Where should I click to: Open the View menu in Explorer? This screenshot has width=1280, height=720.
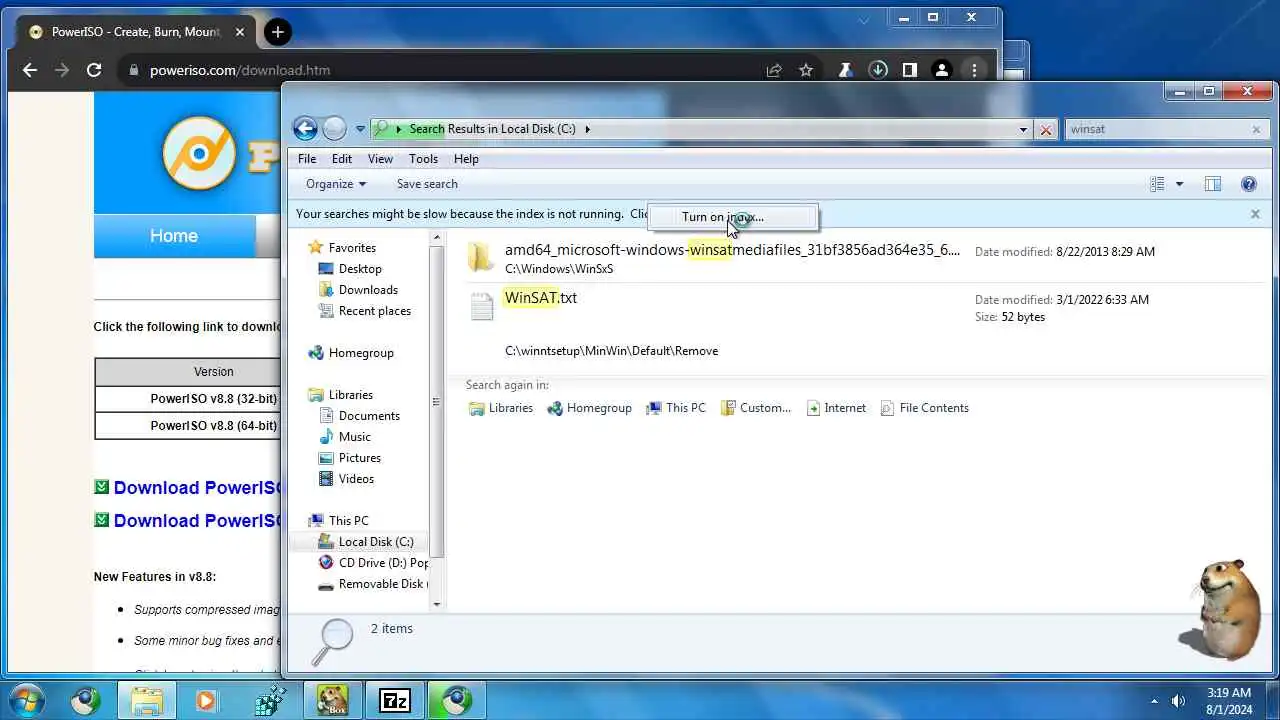coord(380,159)
